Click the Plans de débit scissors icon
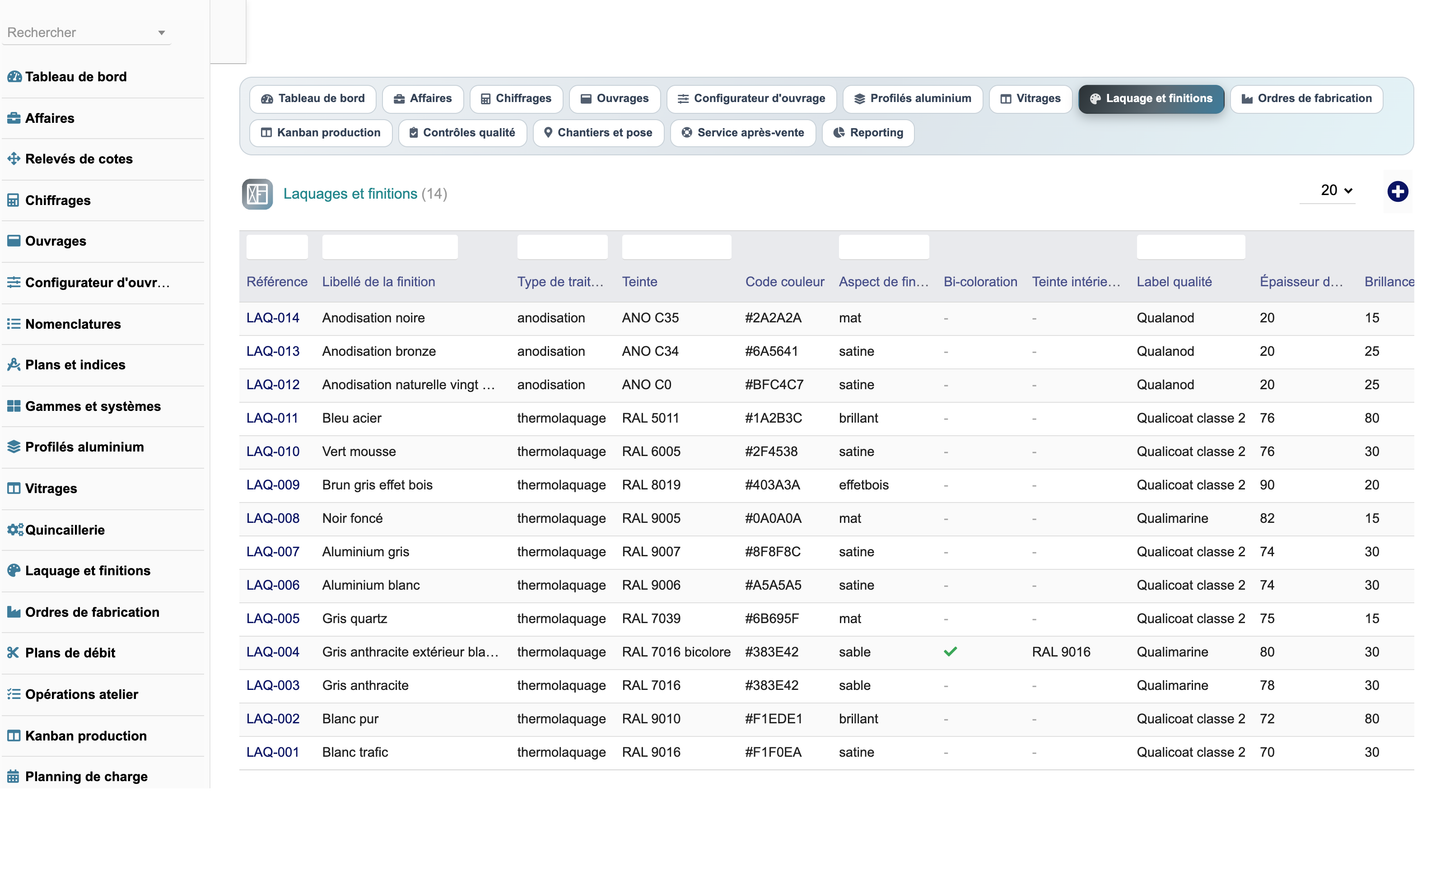Image resolution: width=1445 pixels, height=894 pixels. [14, 653]
